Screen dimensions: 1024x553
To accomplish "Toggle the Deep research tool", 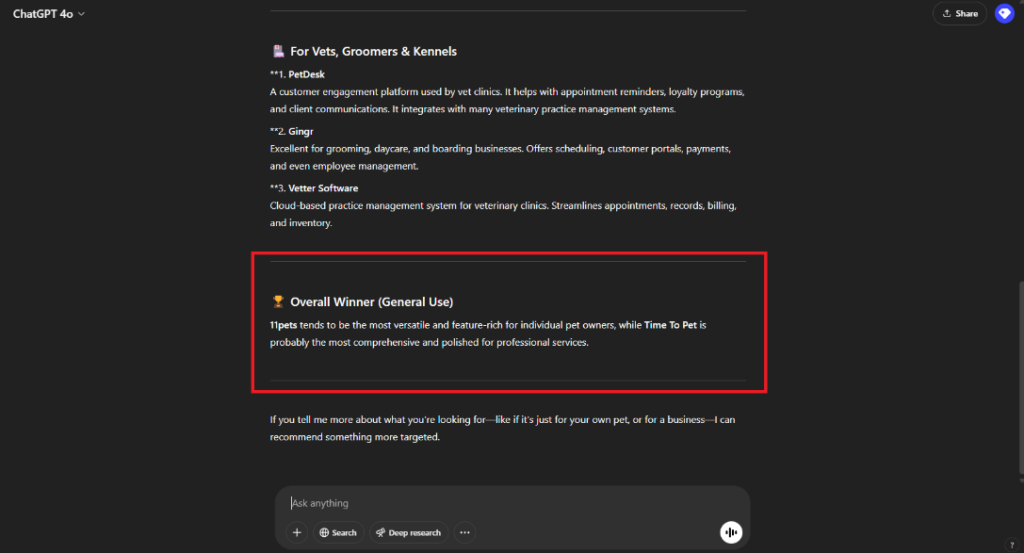I will pos(409,533).
